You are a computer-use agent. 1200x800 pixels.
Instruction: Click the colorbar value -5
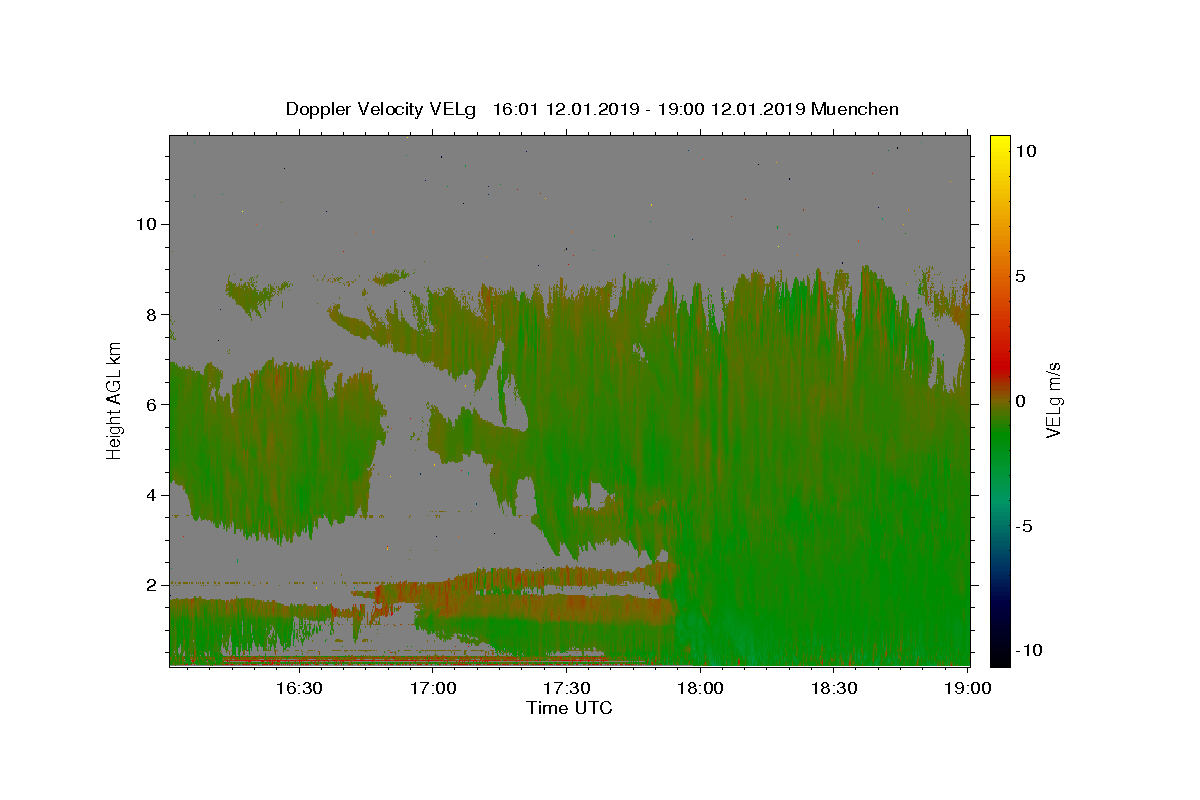pos(1024,526)
